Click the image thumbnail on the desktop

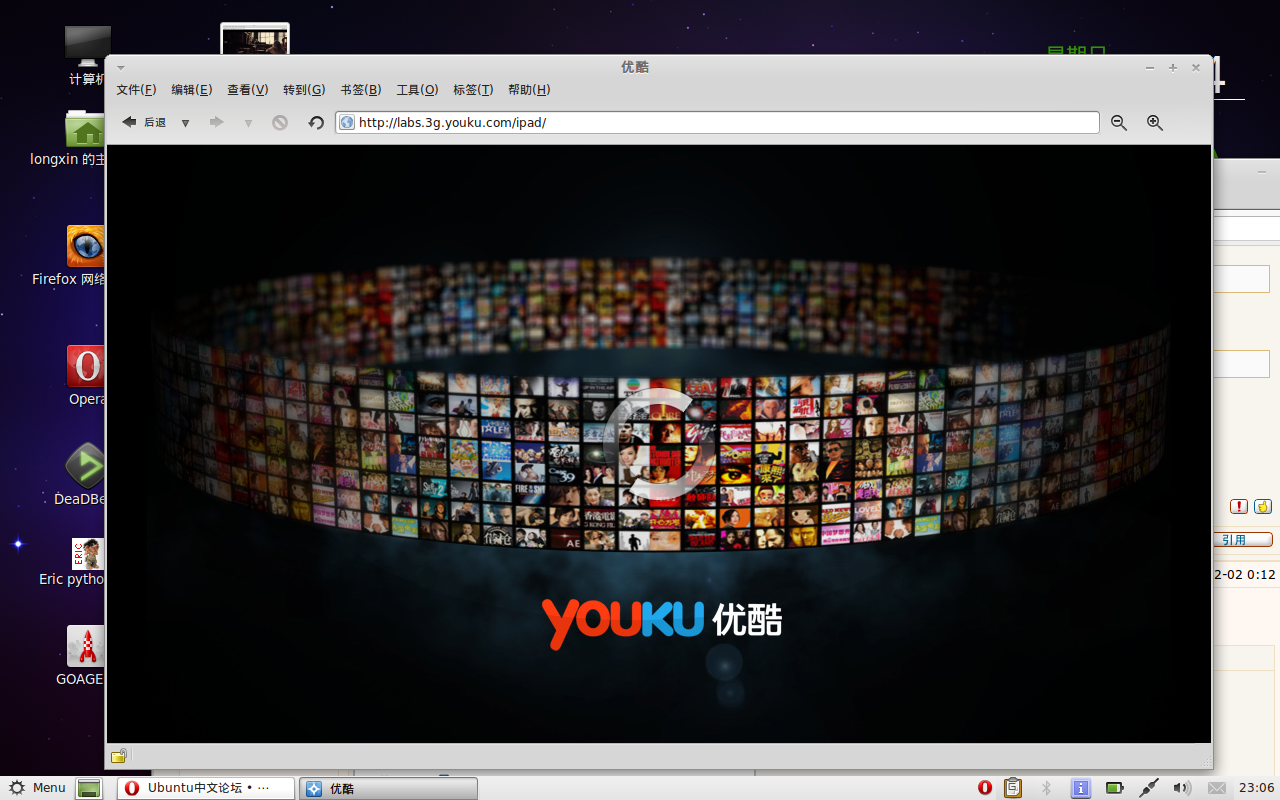coord(255,39)
